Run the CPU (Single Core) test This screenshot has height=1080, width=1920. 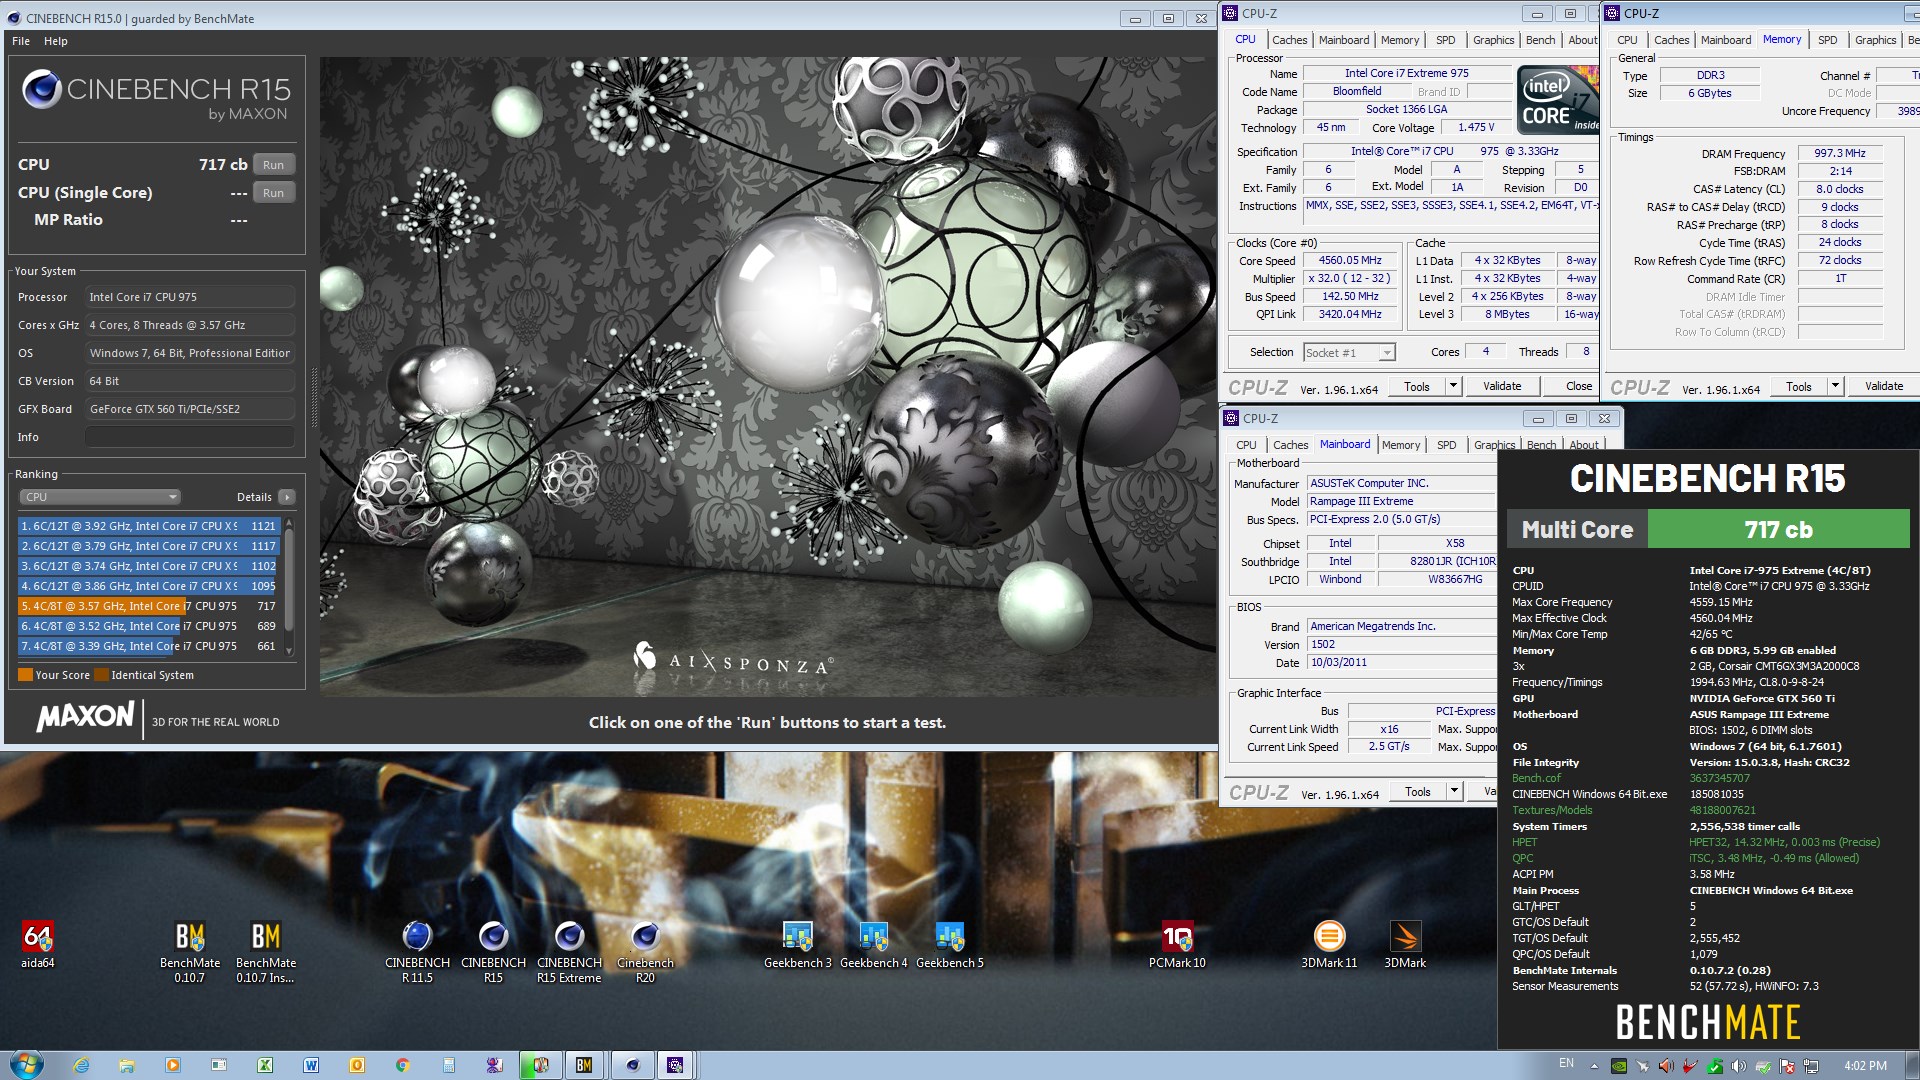click(x=273, y=193)
